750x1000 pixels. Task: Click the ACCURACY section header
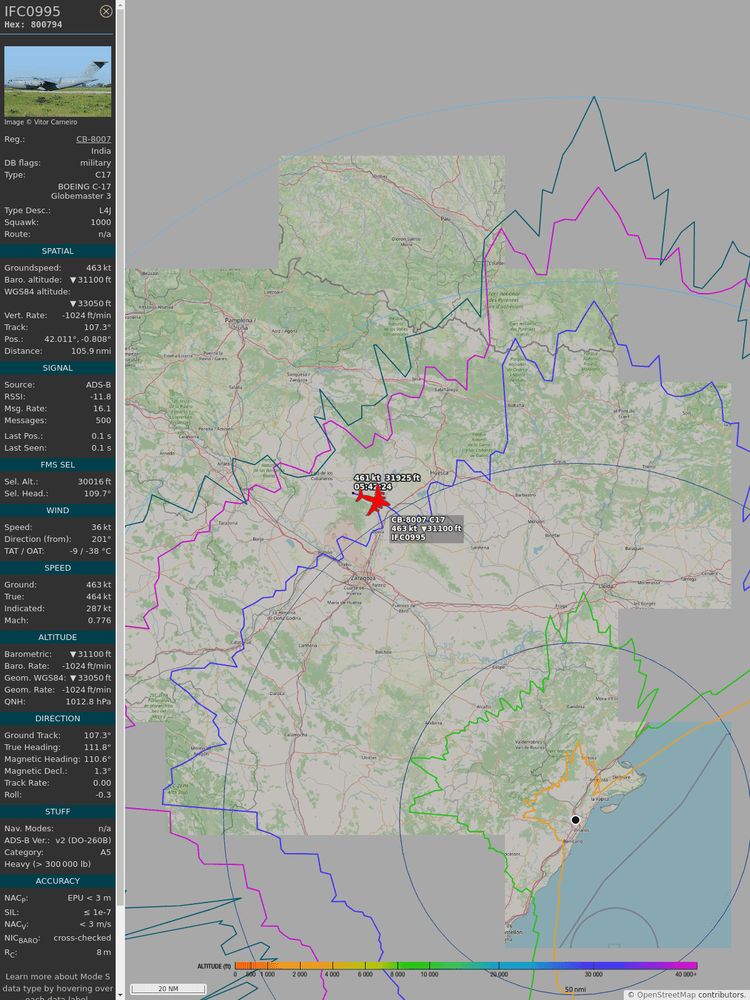point(57,881)
